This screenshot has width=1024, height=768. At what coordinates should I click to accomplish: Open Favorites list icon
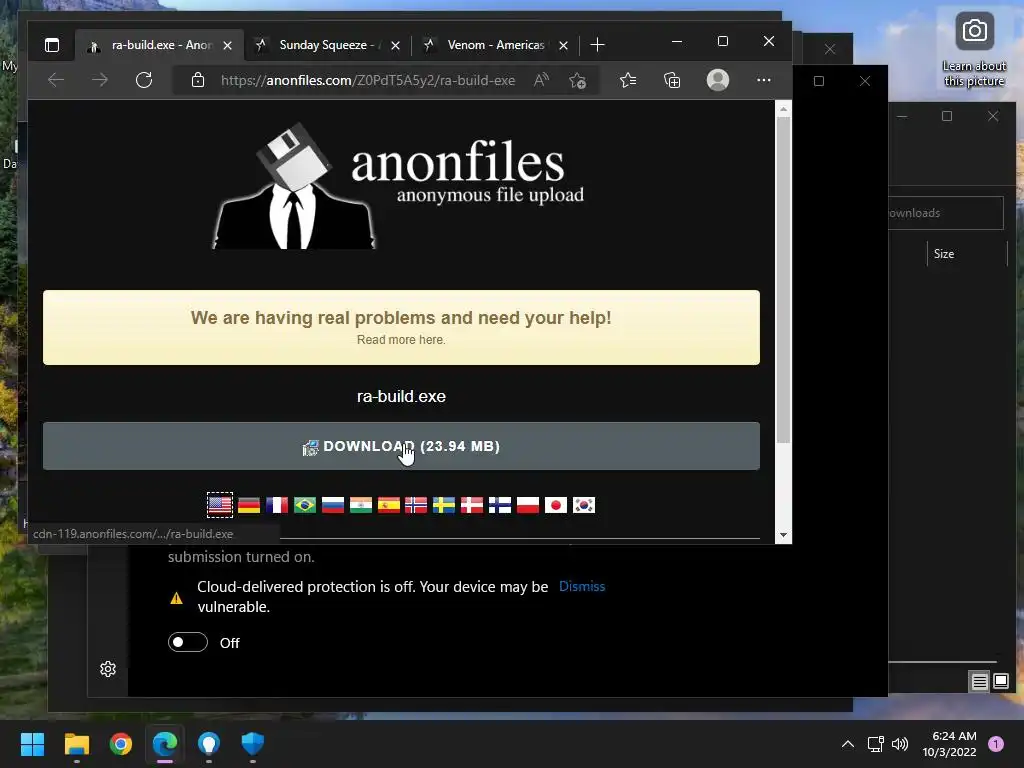(x=628, y=80)
